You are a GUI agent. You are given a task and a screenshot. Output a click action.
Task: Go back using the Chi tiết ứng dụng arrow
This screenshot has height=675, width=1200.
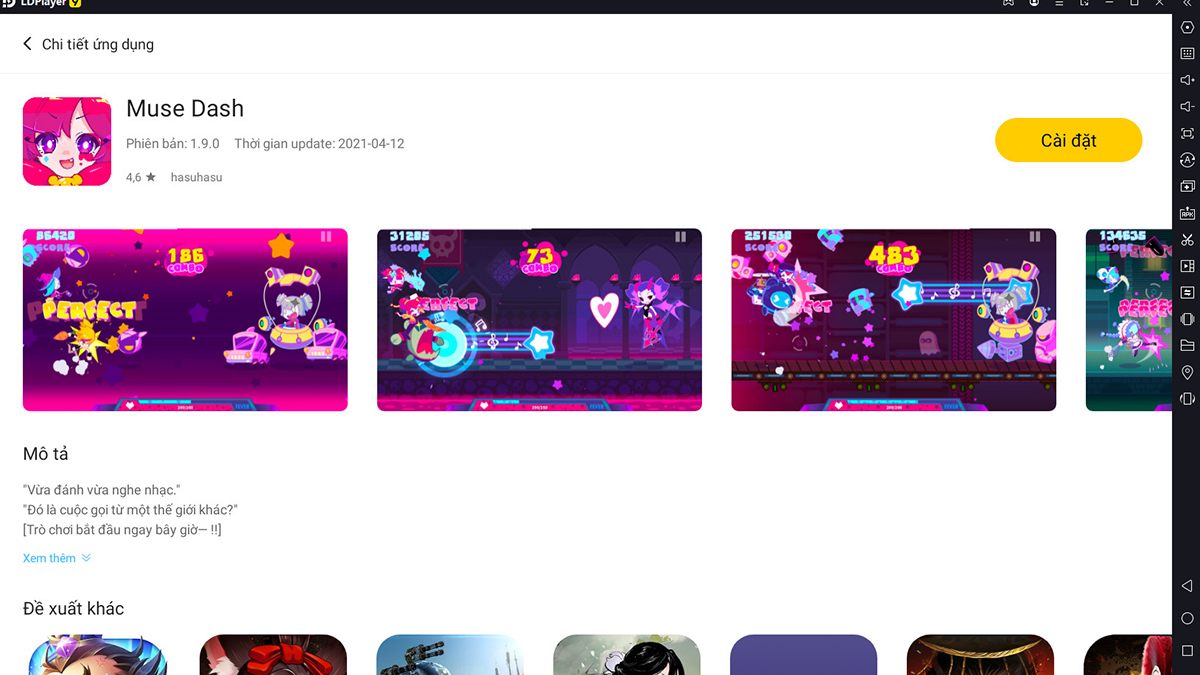[x=28, y=44]
